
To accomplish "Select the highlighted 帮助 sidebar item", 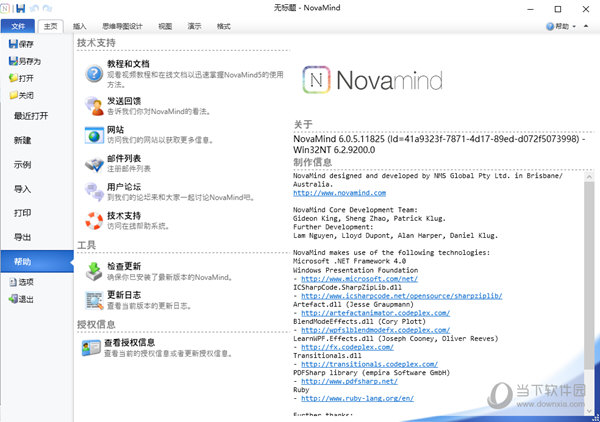I will (37, 261).
